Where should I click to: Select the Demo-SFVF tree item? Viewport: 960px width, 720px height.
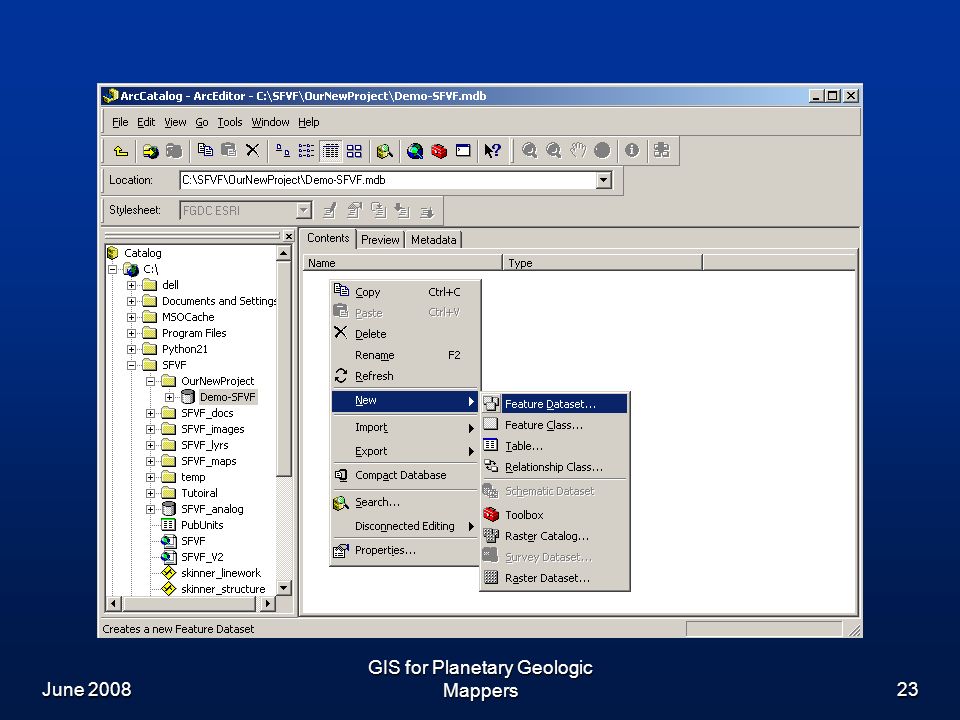pos(227,397)
